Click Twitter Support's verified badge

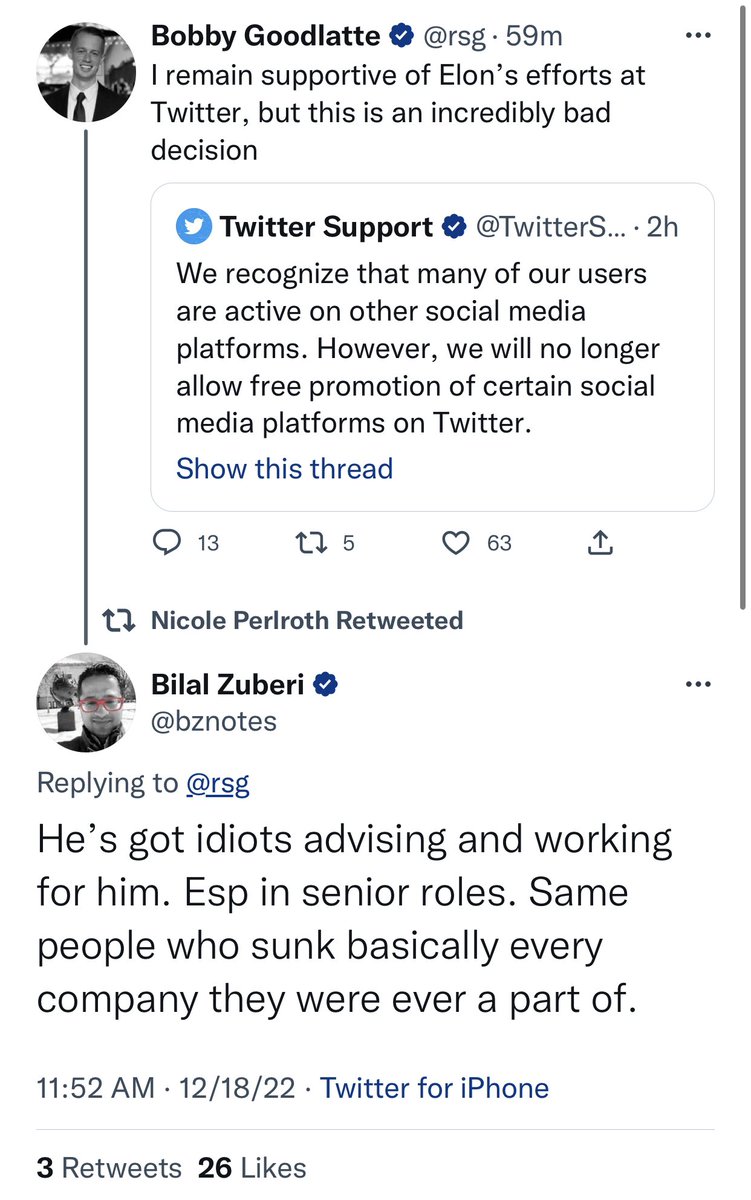pyautogui.click(x=454, y=227)
